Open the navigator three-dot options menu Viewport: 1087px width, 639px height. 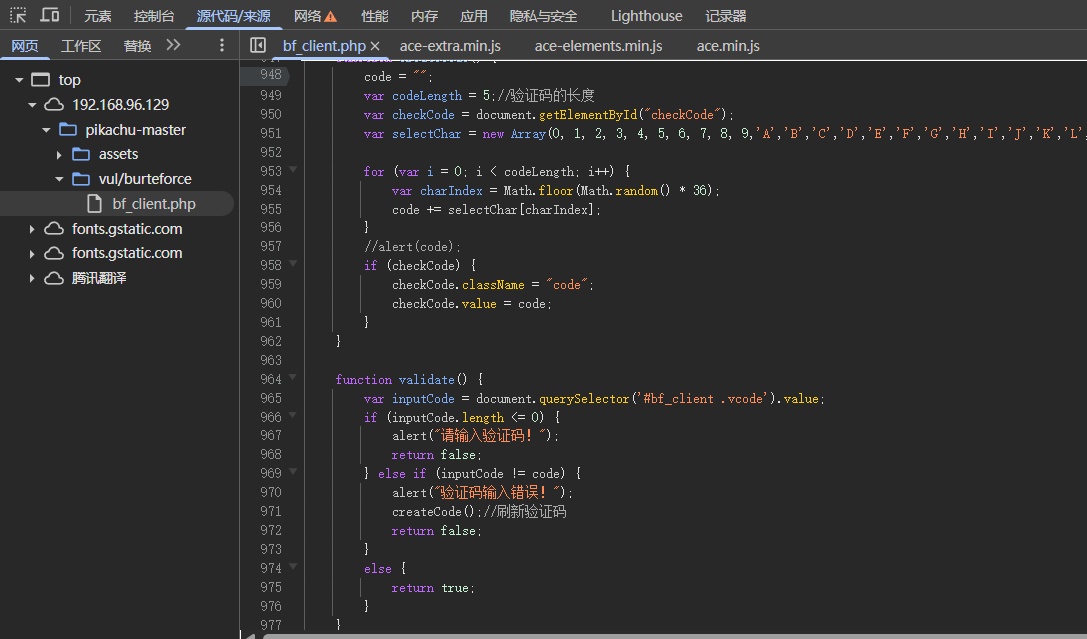click(222, 46)
